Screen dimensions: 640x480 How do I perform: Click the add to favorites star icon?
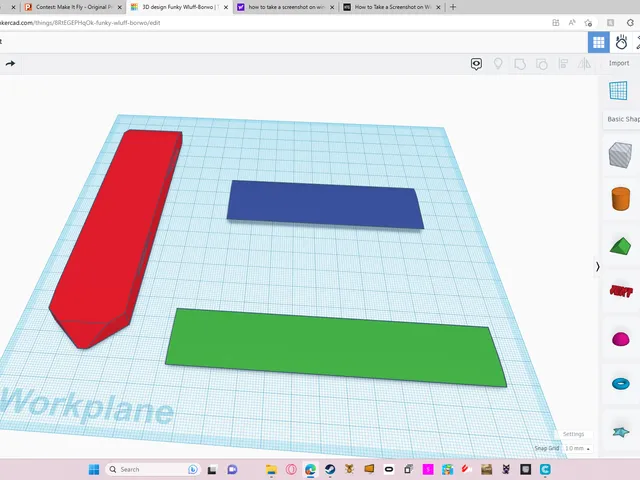point(588,23)
